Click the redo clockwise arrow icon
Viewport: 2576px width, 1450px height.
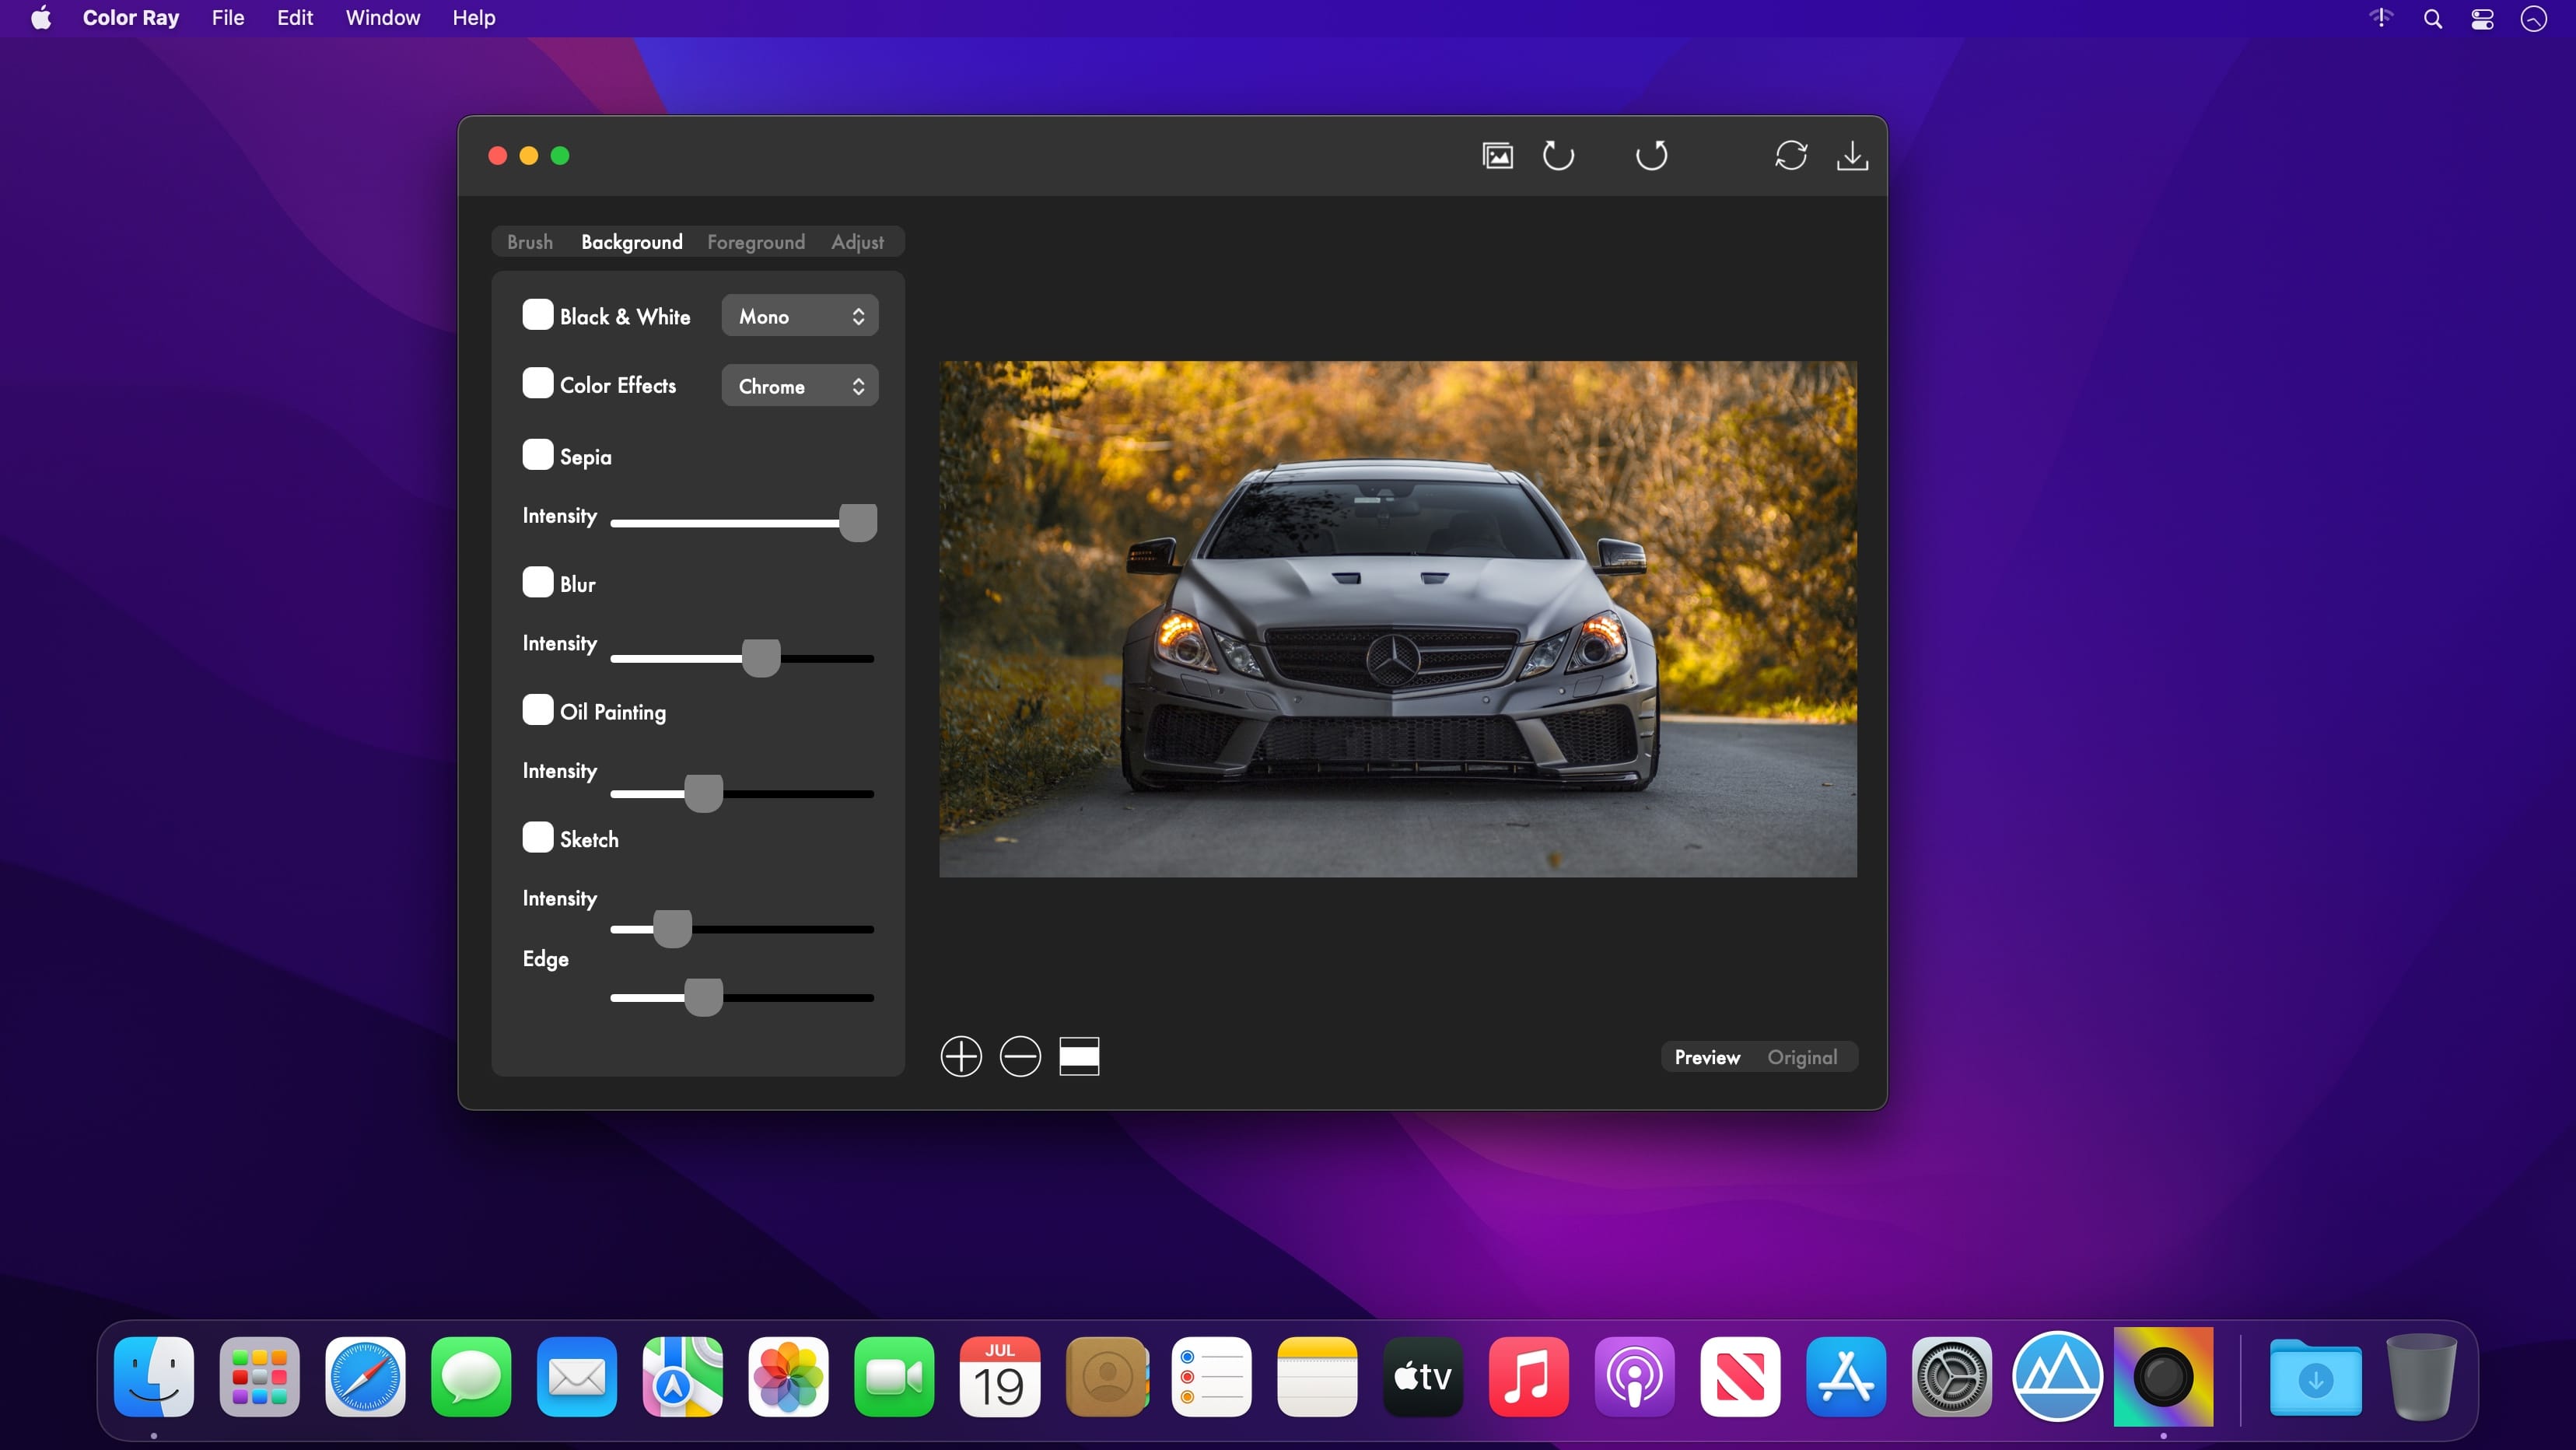(1651, 155)
